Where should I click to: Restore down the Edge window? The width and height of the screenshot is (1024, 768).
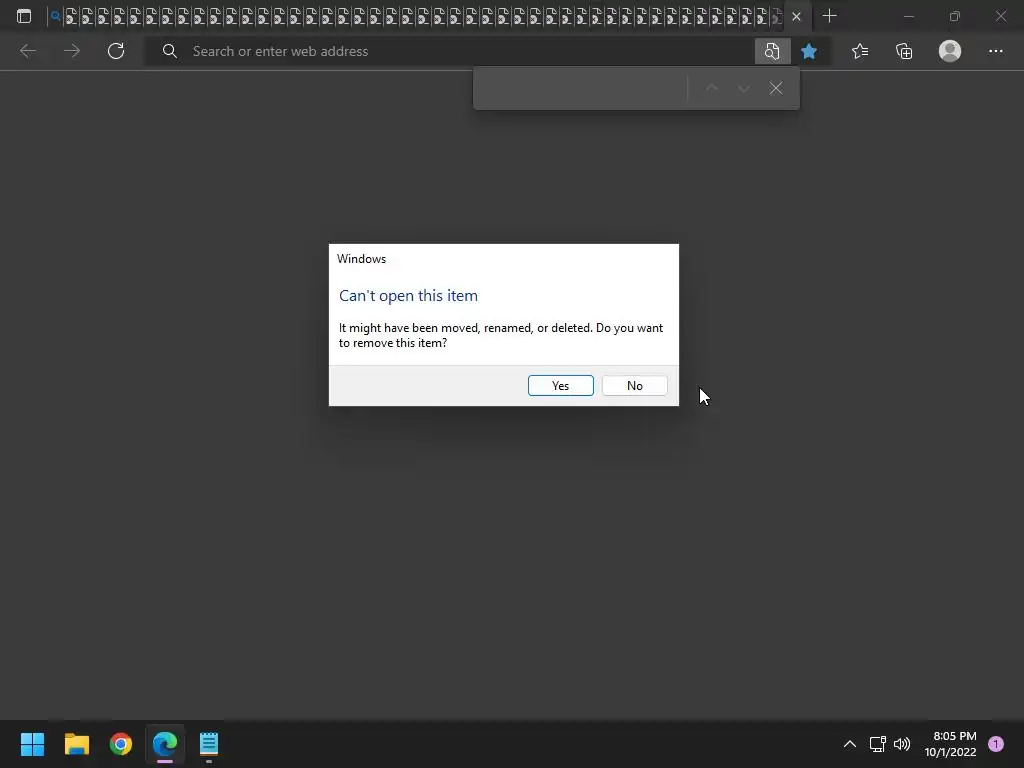pos(954,16)
